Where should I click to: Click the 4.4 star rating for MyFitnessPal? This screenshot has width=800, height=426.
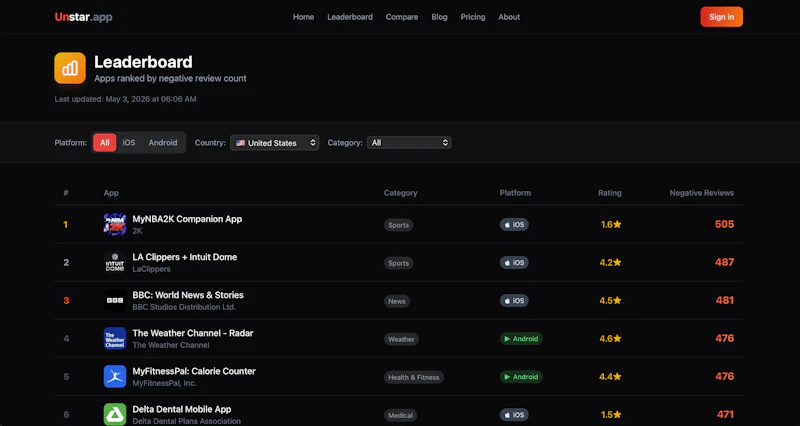click(610, 377)
